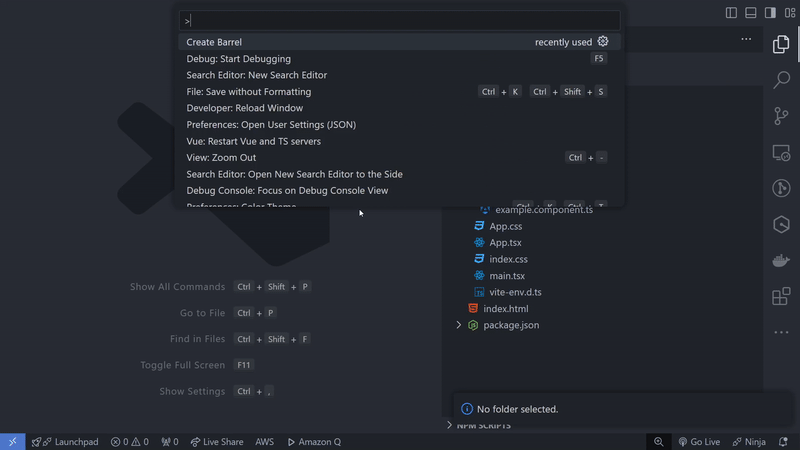Open the Remote Explorer icon
800x450 pixels.
pyautogui.click(x=781, y=153)
